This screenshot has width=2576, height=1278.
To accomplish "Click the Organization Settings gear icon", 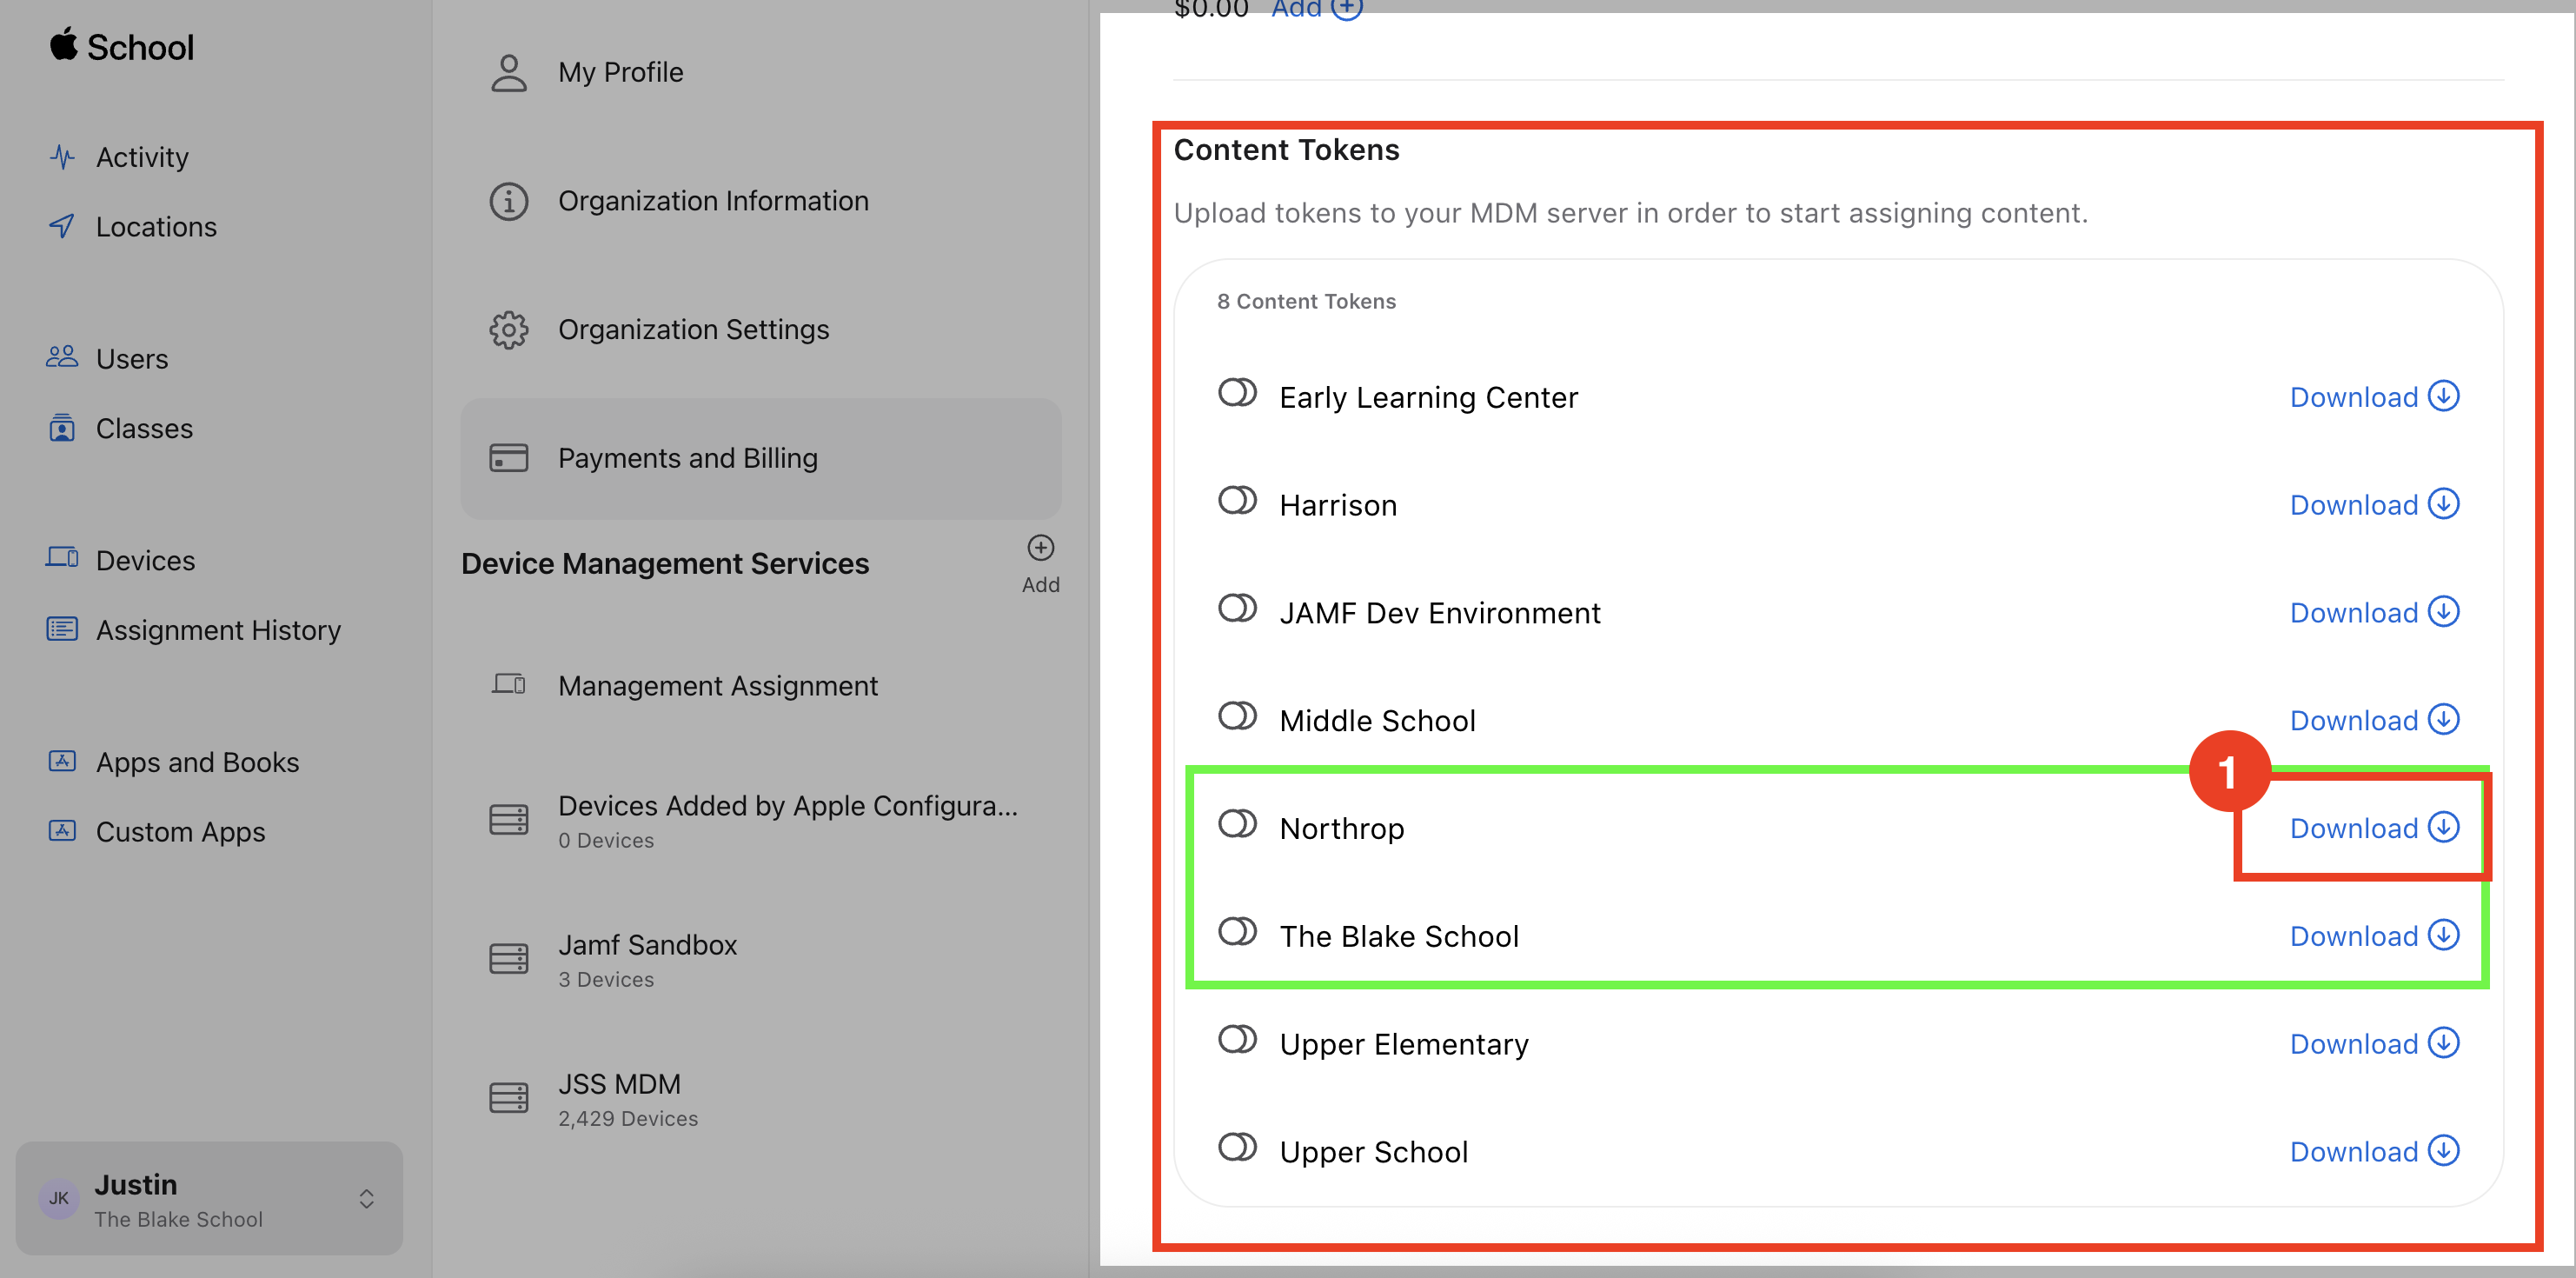I will click(509, 330).
